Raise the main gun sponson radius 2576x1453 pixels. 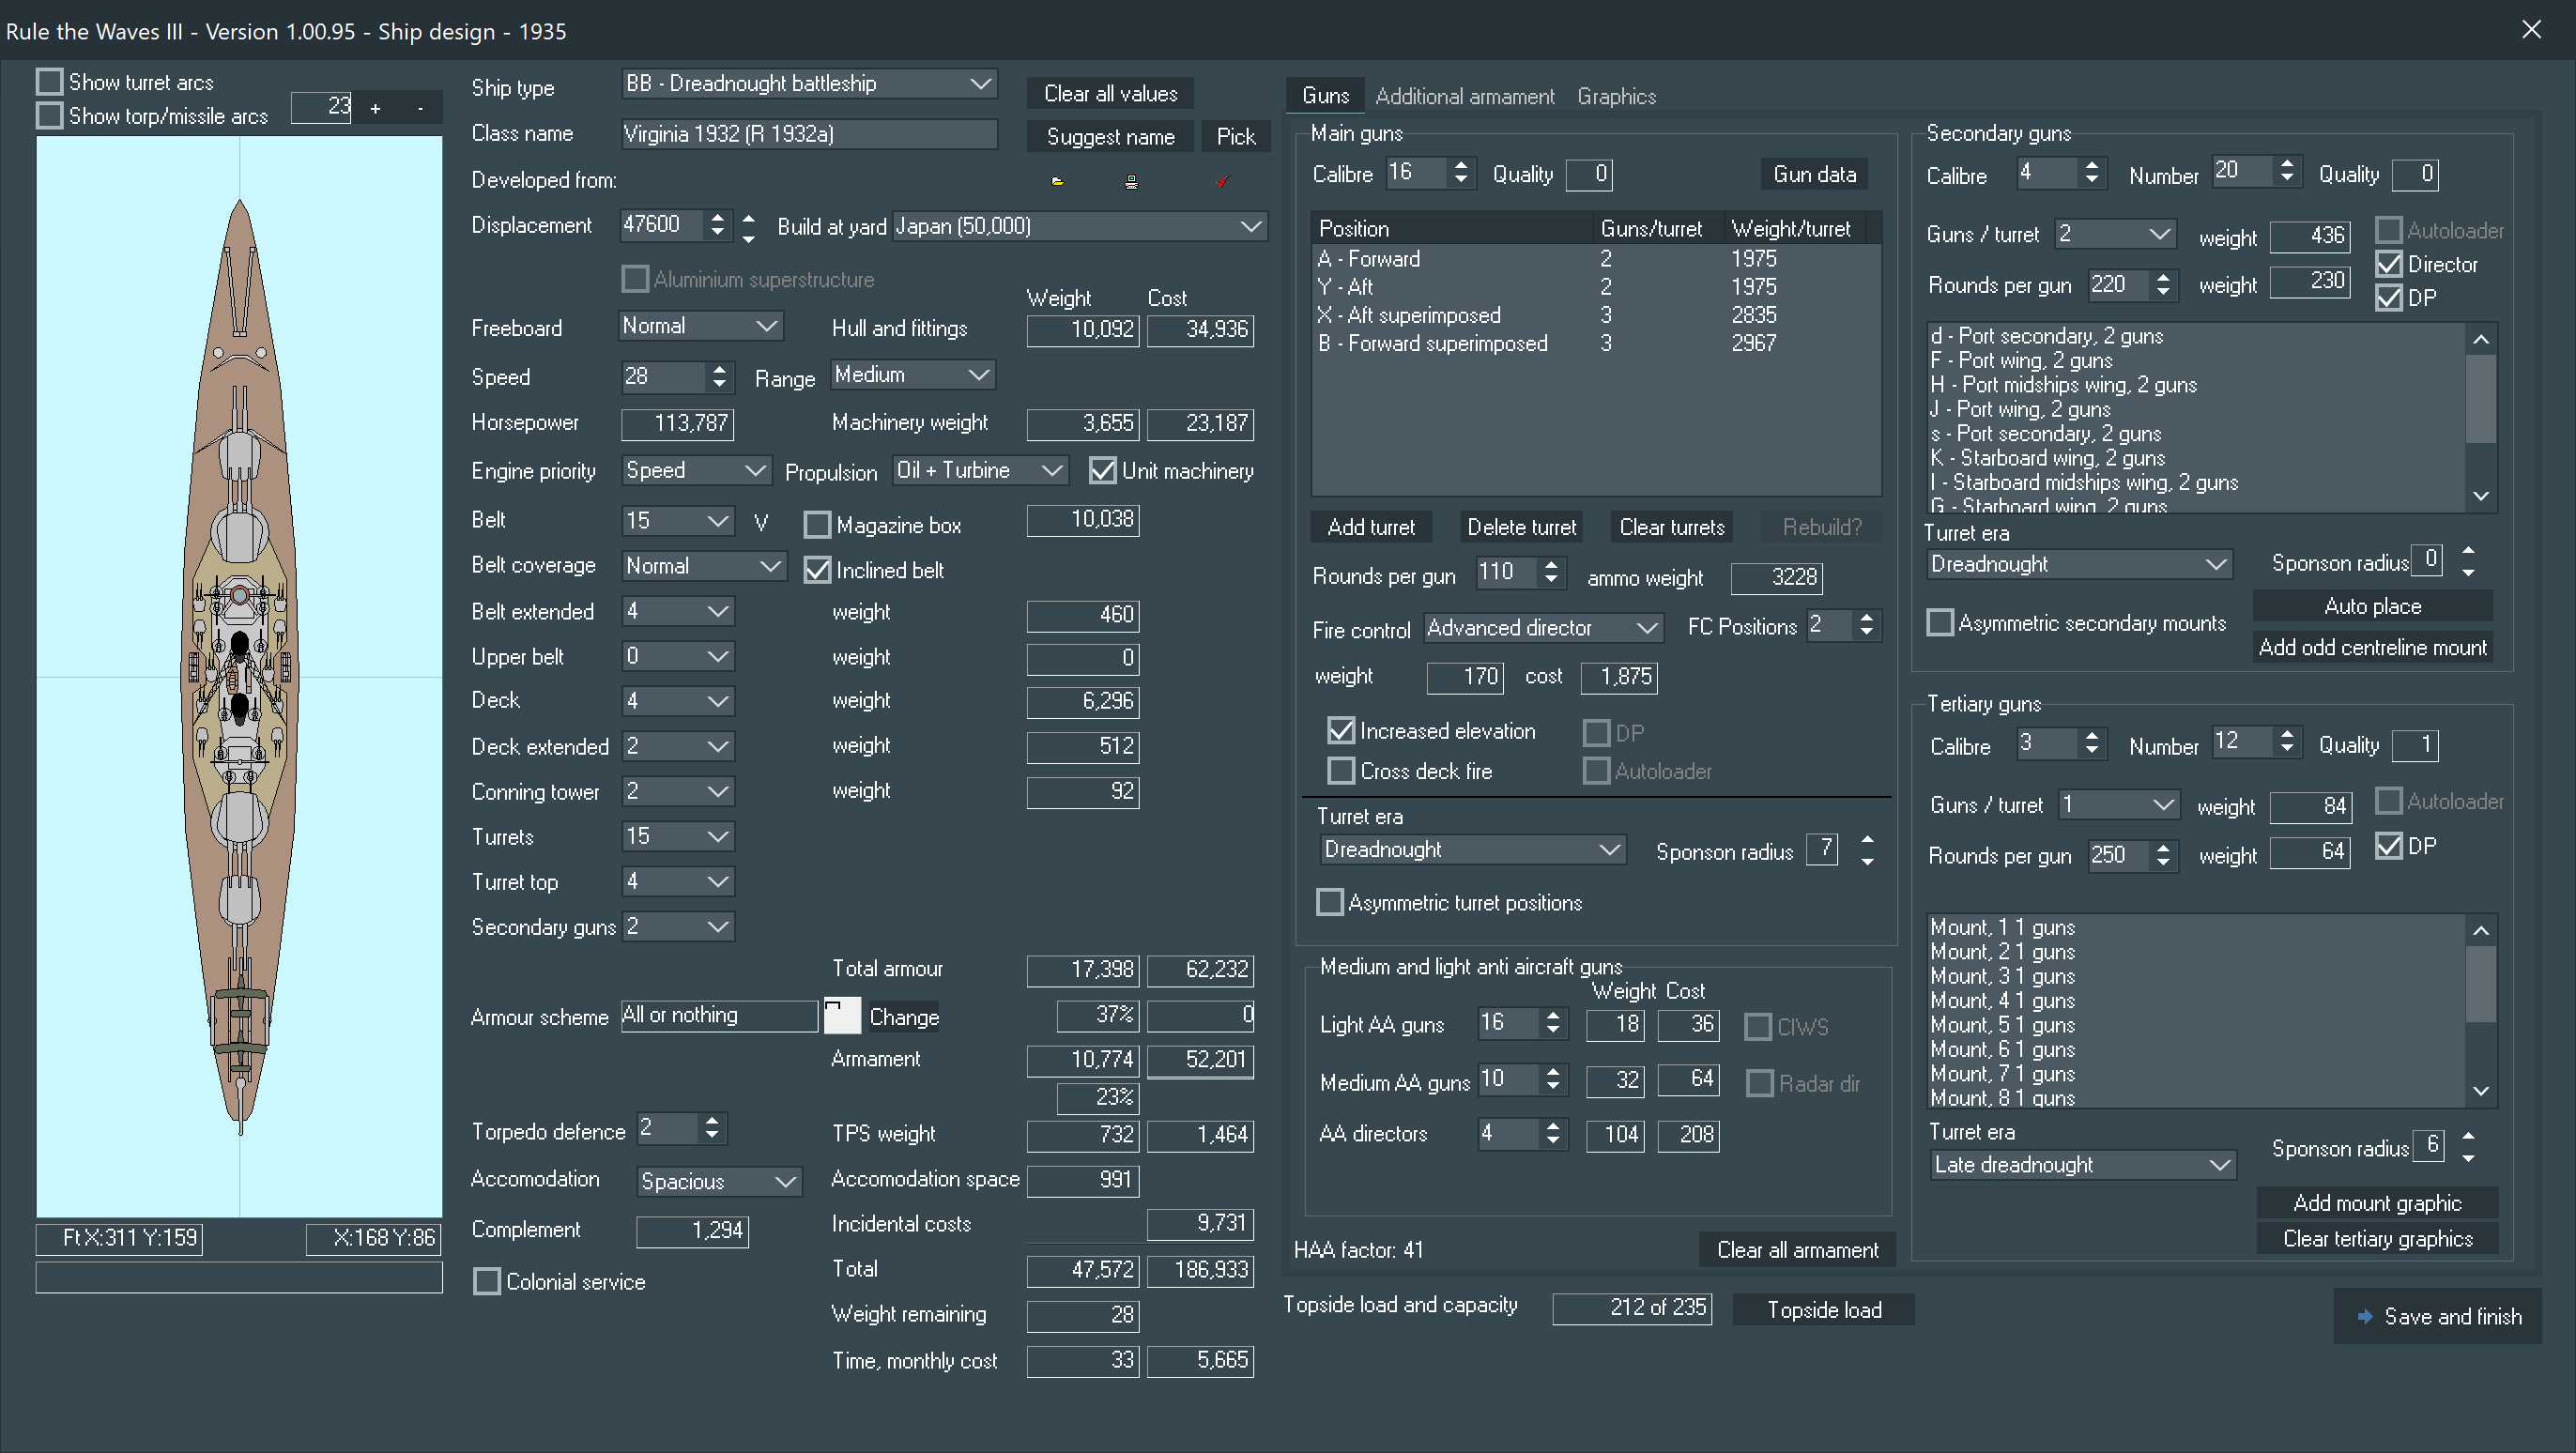click(x=1867, y=841)
